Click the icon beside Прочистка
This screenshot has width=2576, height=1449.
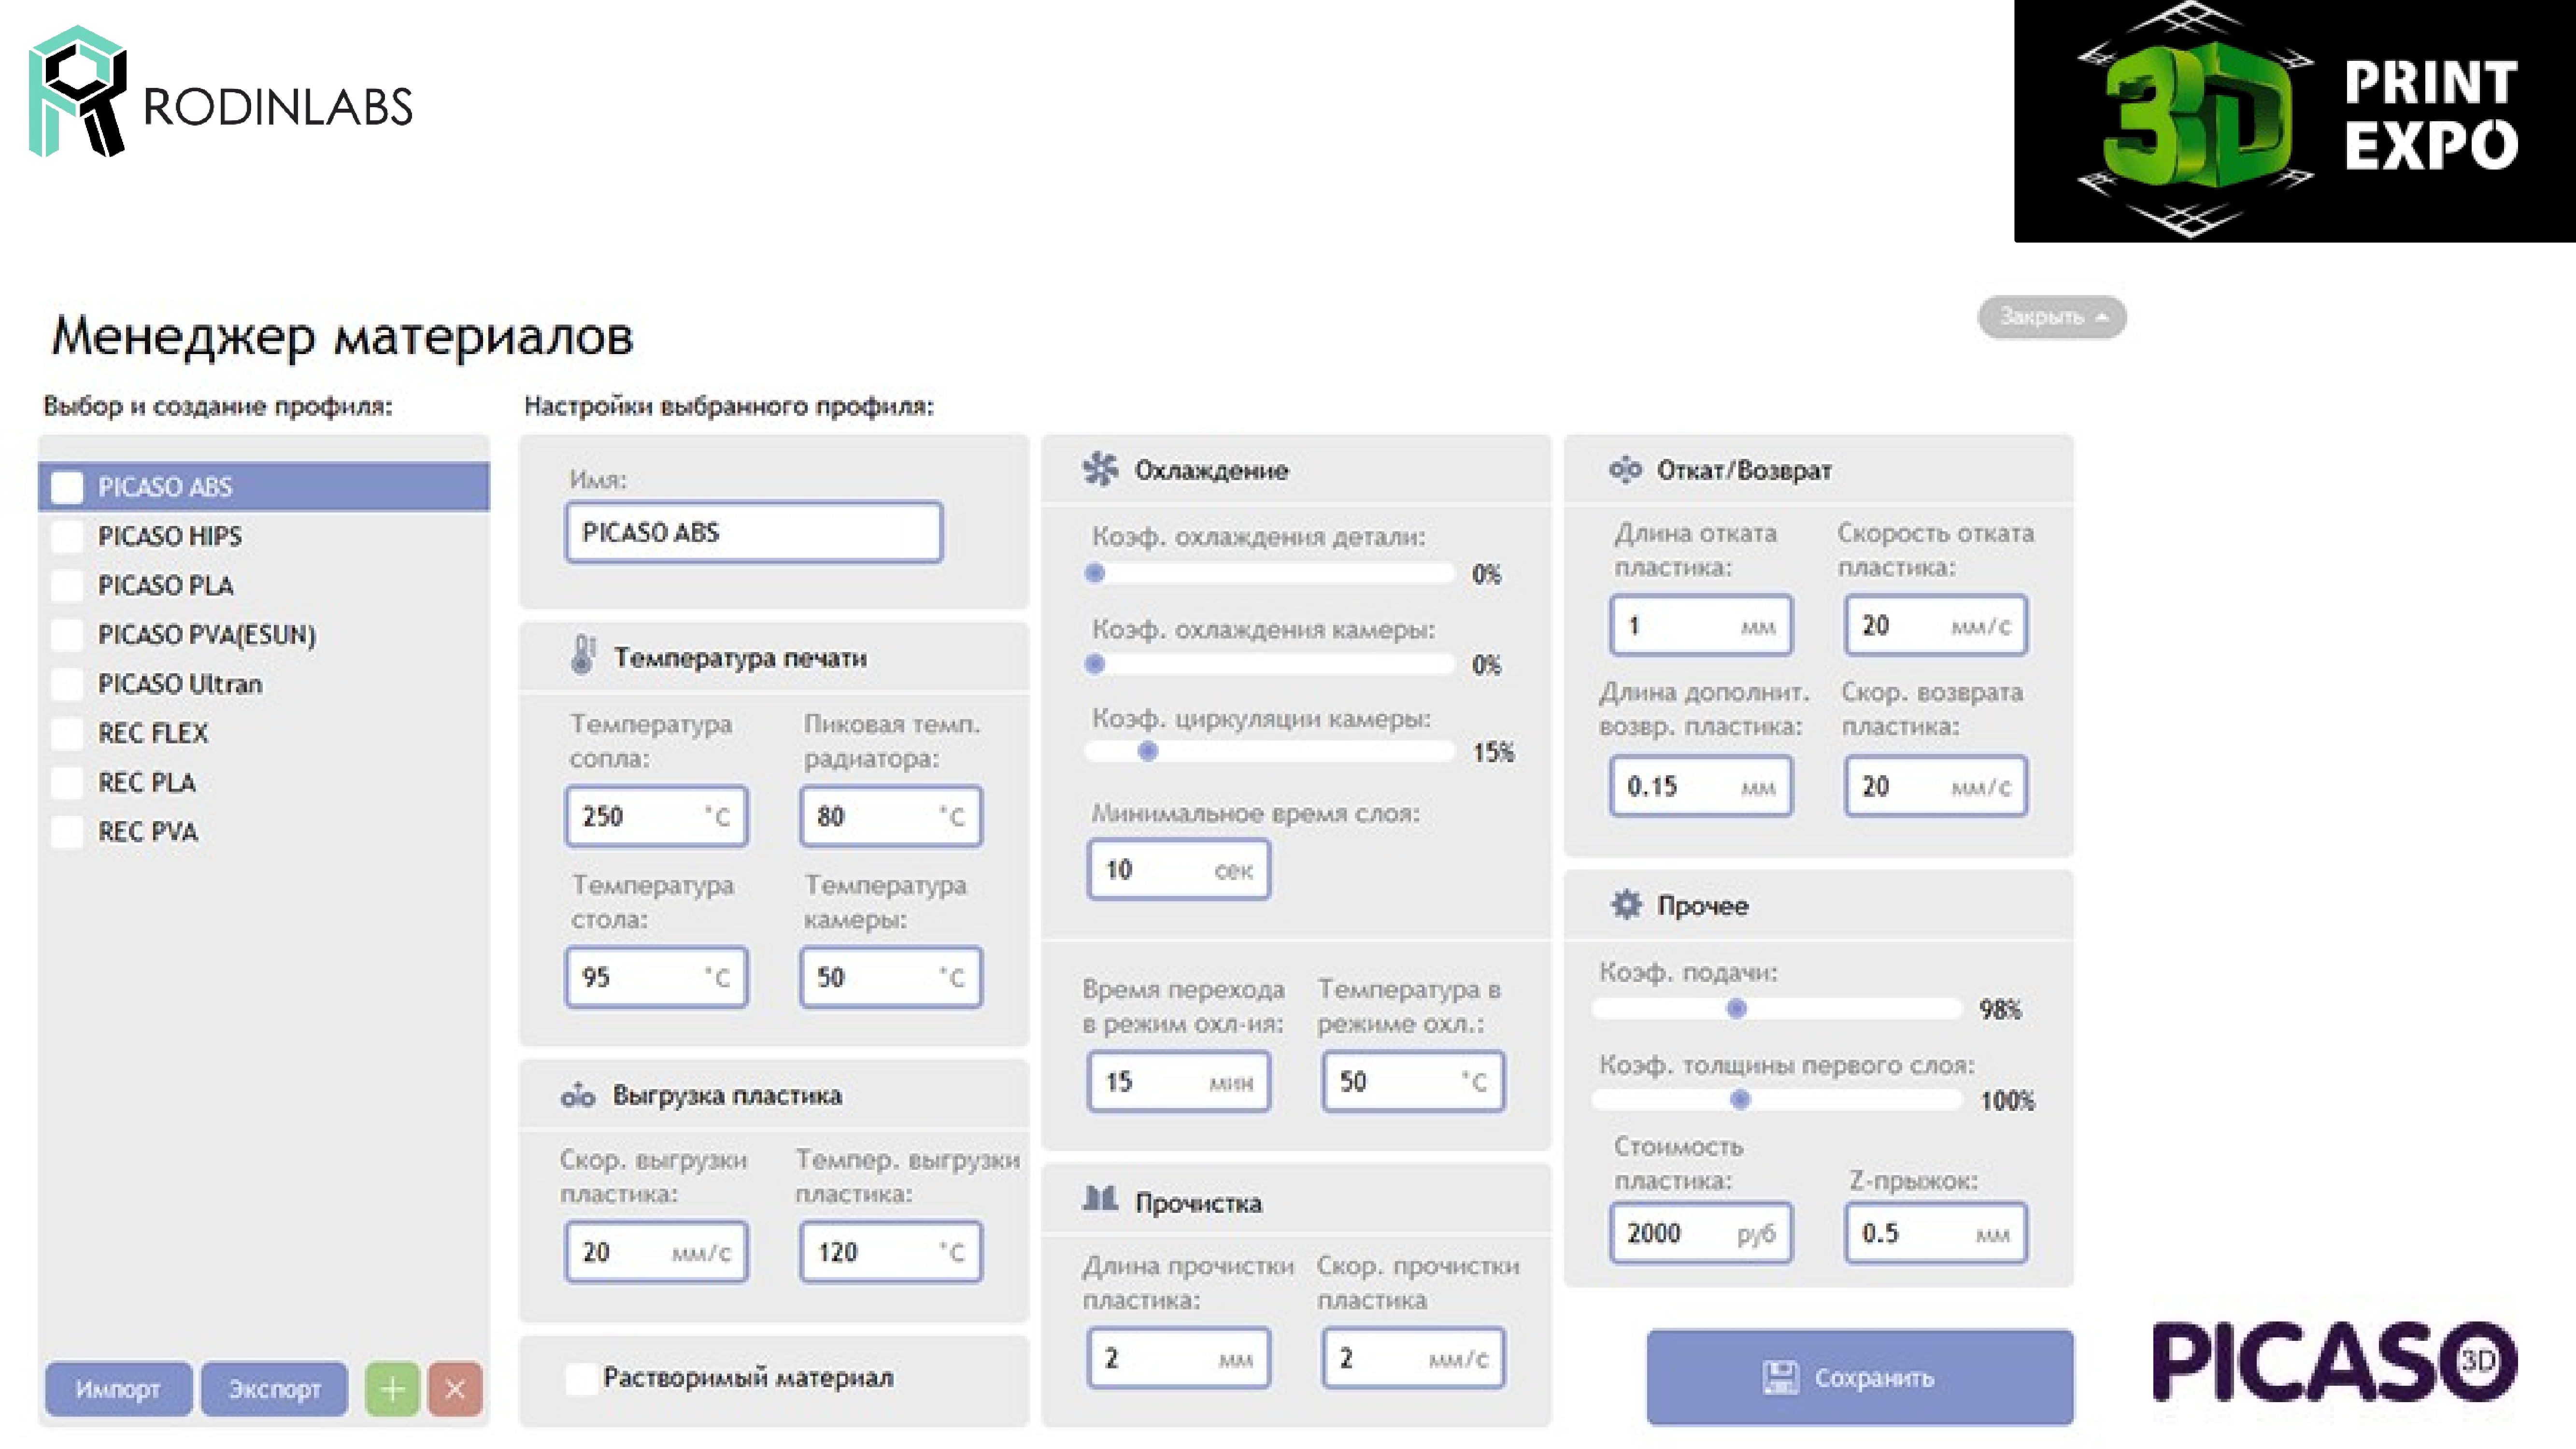[1100, 1198]
